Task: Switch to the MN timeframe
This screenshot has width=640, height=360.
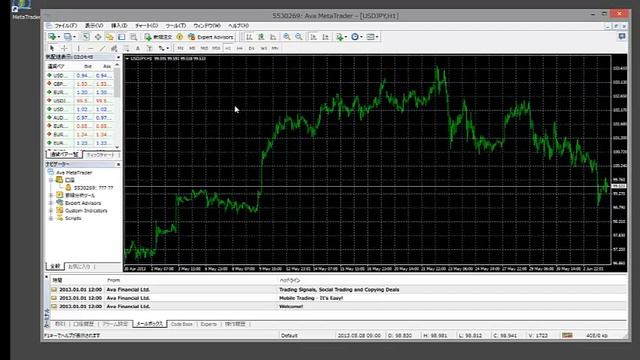Action: 275,48
